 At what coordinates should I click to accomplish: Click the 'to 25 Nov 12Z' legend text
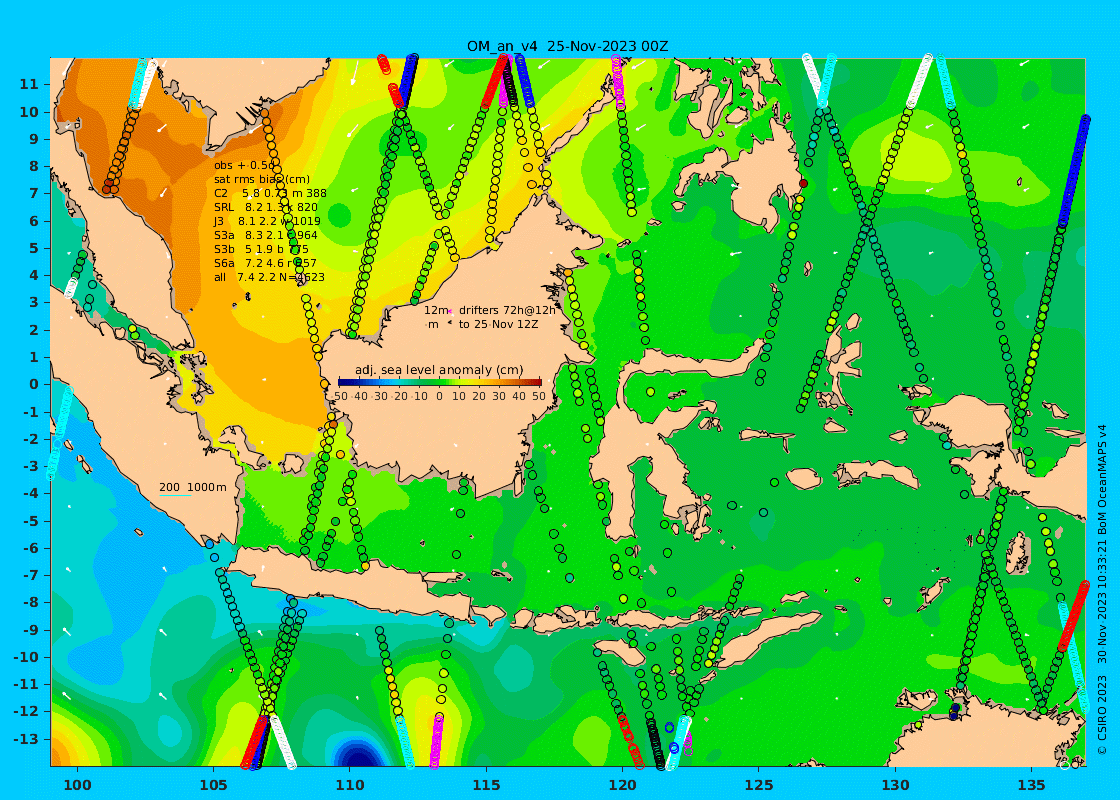[x=499, y=324]
